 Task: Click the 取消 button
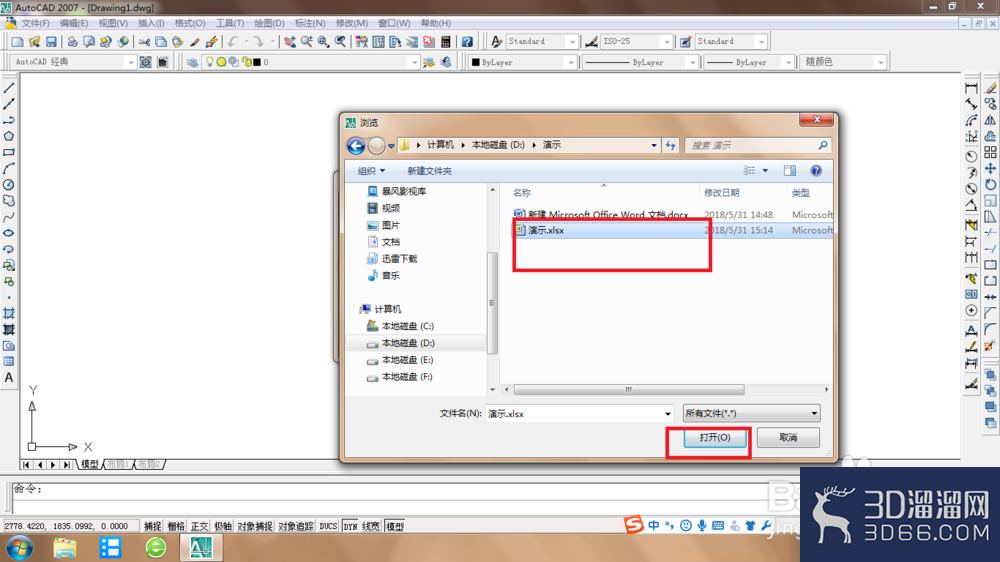[x=788, y=438]
